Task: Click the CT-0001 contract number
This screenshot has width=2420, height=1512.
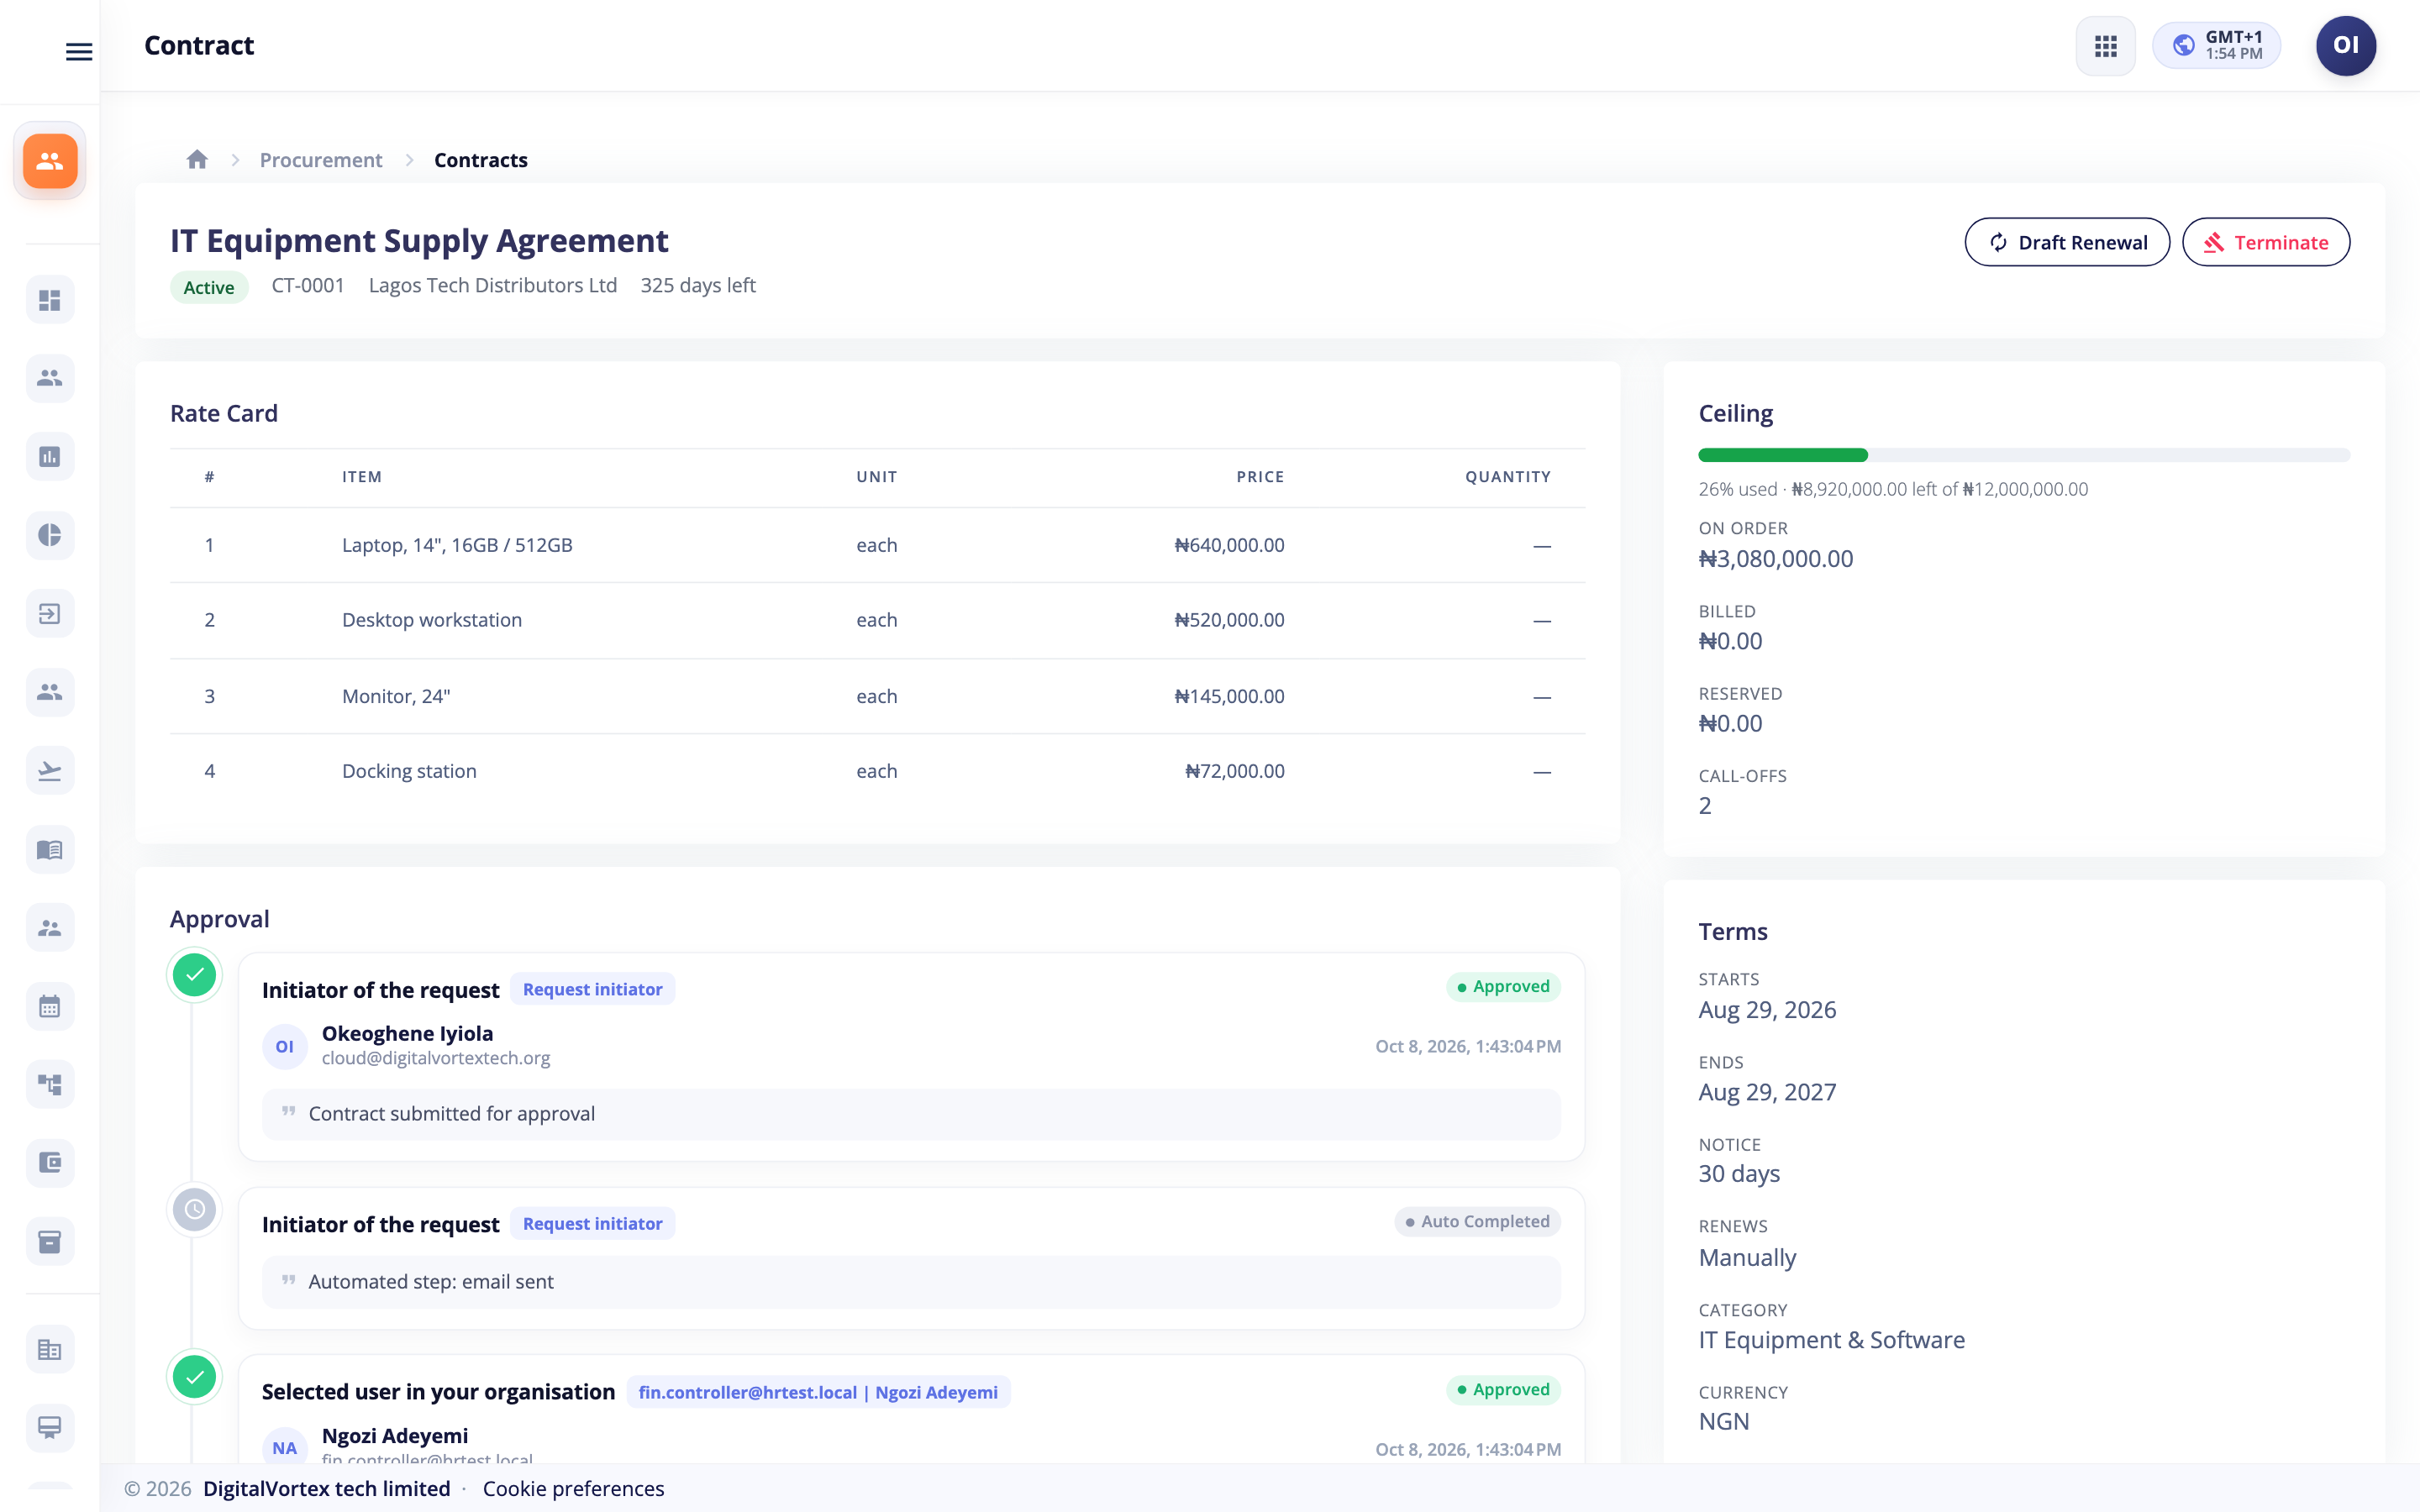Action: pyautogui.click(x=308, y=285)
